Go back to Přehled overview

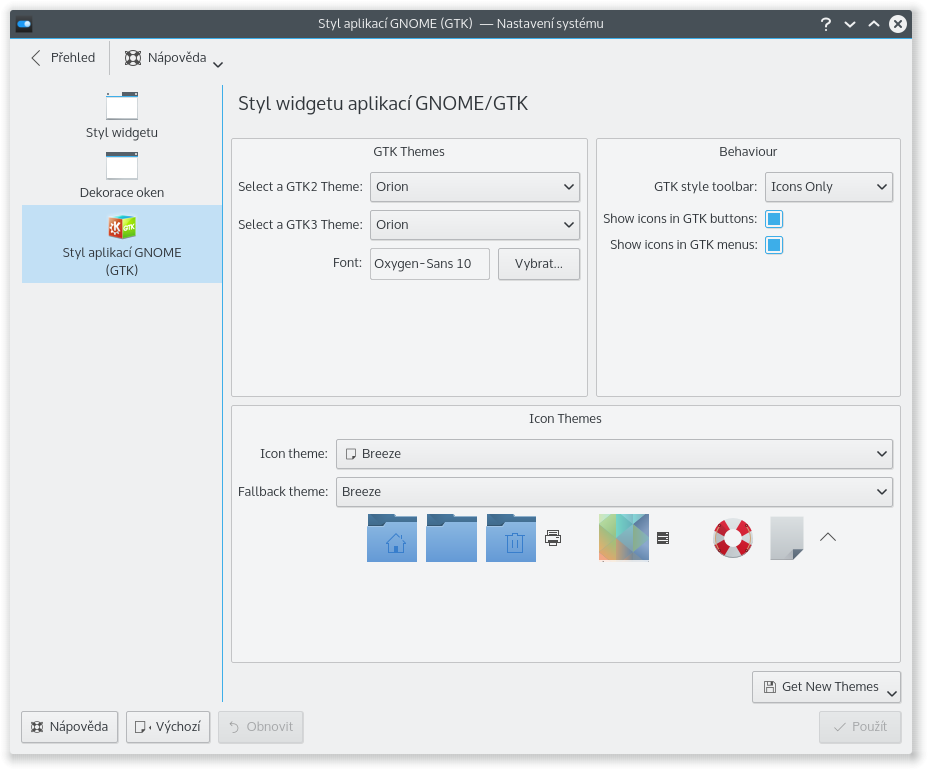point(63,57)
